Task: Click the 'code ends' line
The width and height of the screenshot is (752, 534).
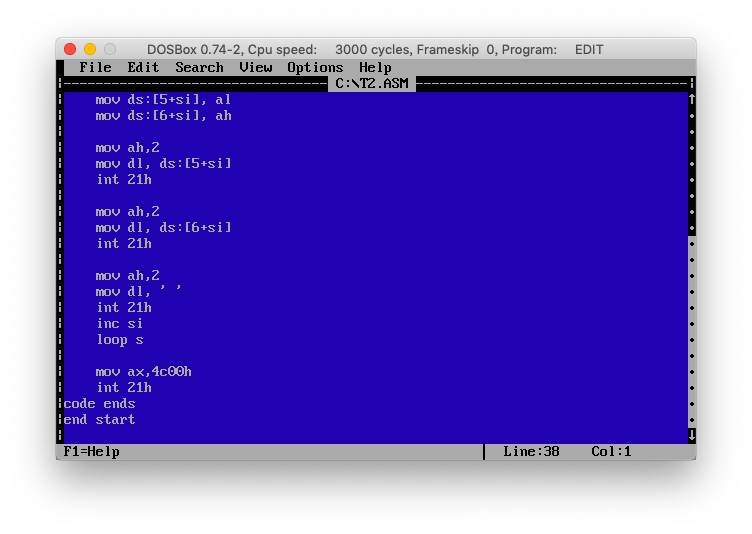Action: point(99,403)
